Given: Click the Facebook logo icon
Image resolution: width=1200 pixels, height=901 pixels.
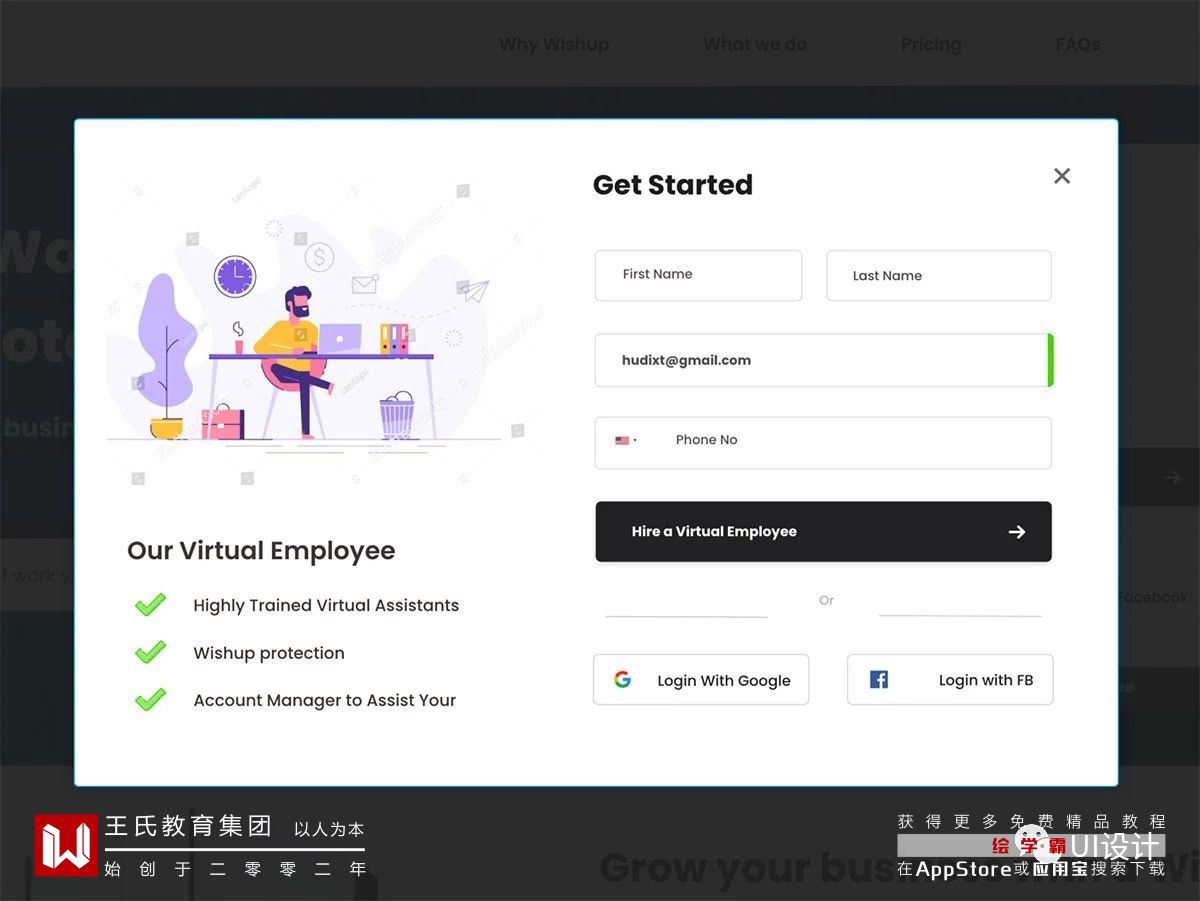Looking at the screenshot, I should pyautogui.click(x=879, y=680).
